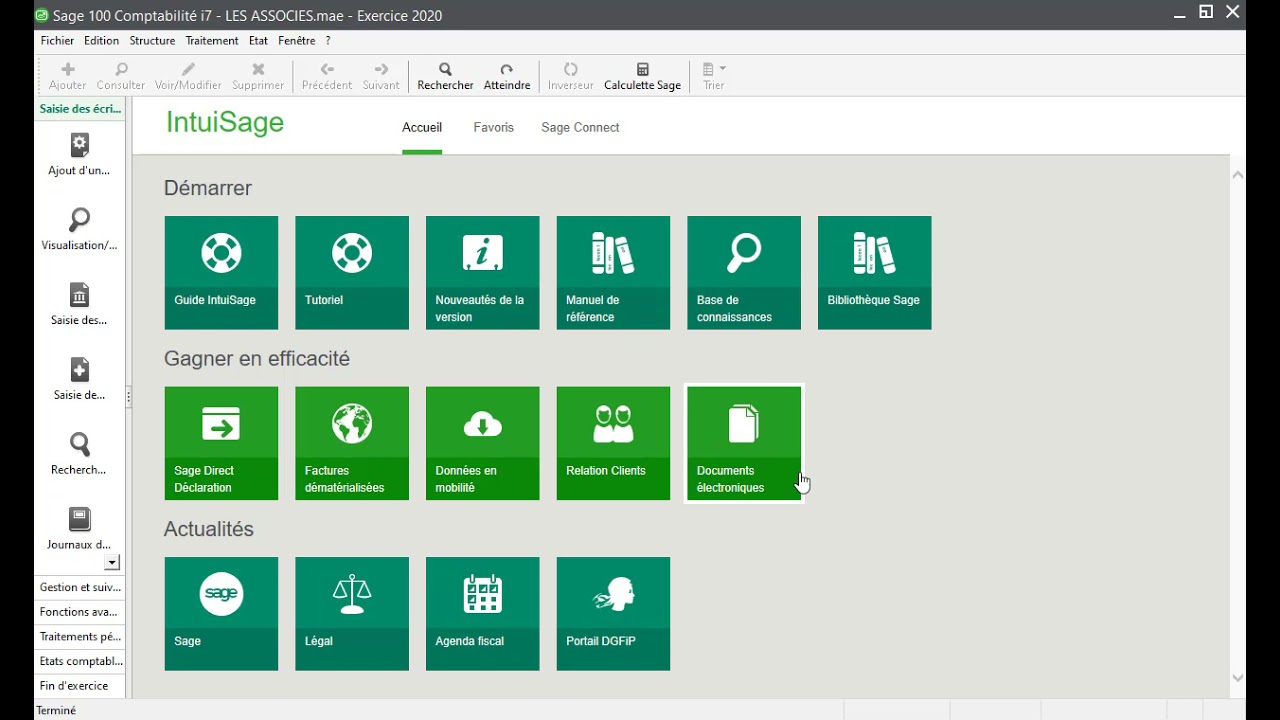
Task: Open the Sage news tile
Action: coord(221,614)
